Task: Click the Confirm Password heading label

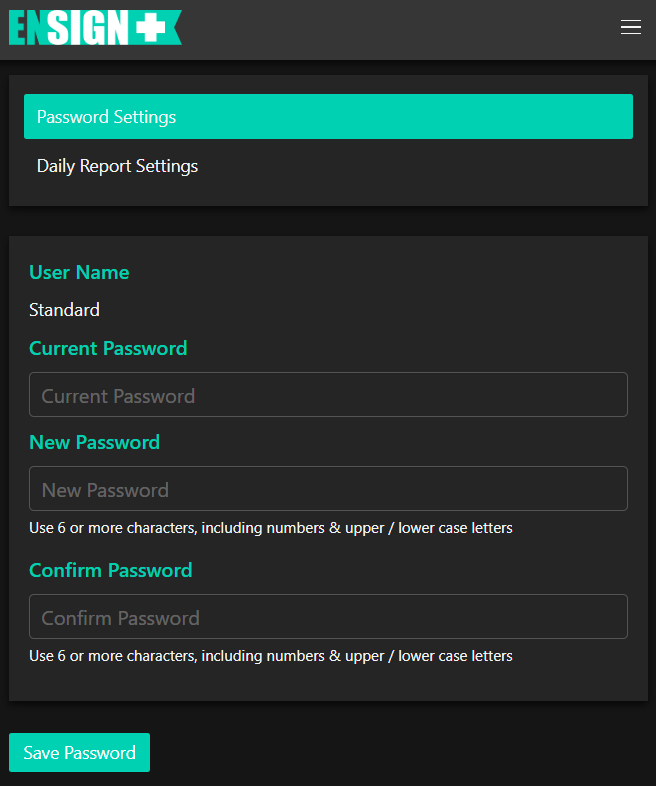Action: 110,571
